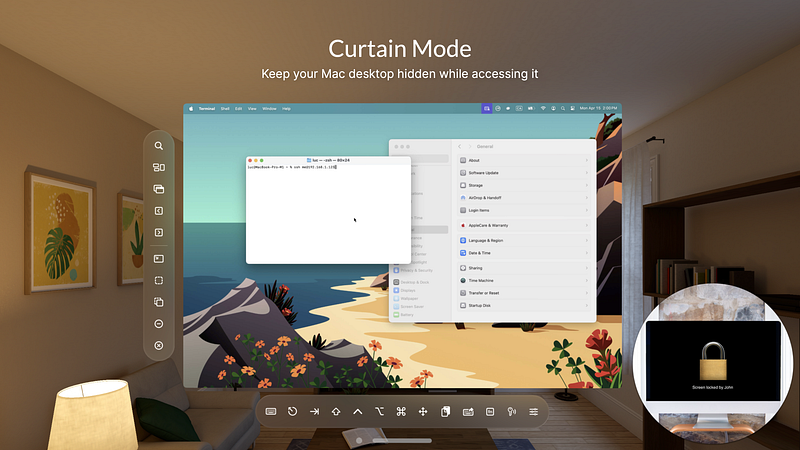Click the stacked windows icon in side toolbar

point(159,189)
